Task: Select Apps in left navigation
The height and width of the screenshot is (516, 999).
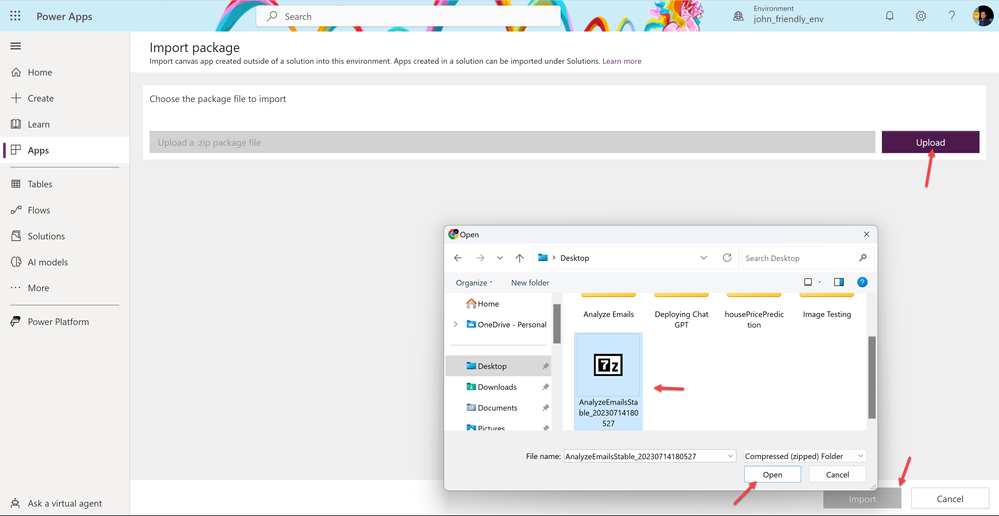Action: (x=64, y=150)
